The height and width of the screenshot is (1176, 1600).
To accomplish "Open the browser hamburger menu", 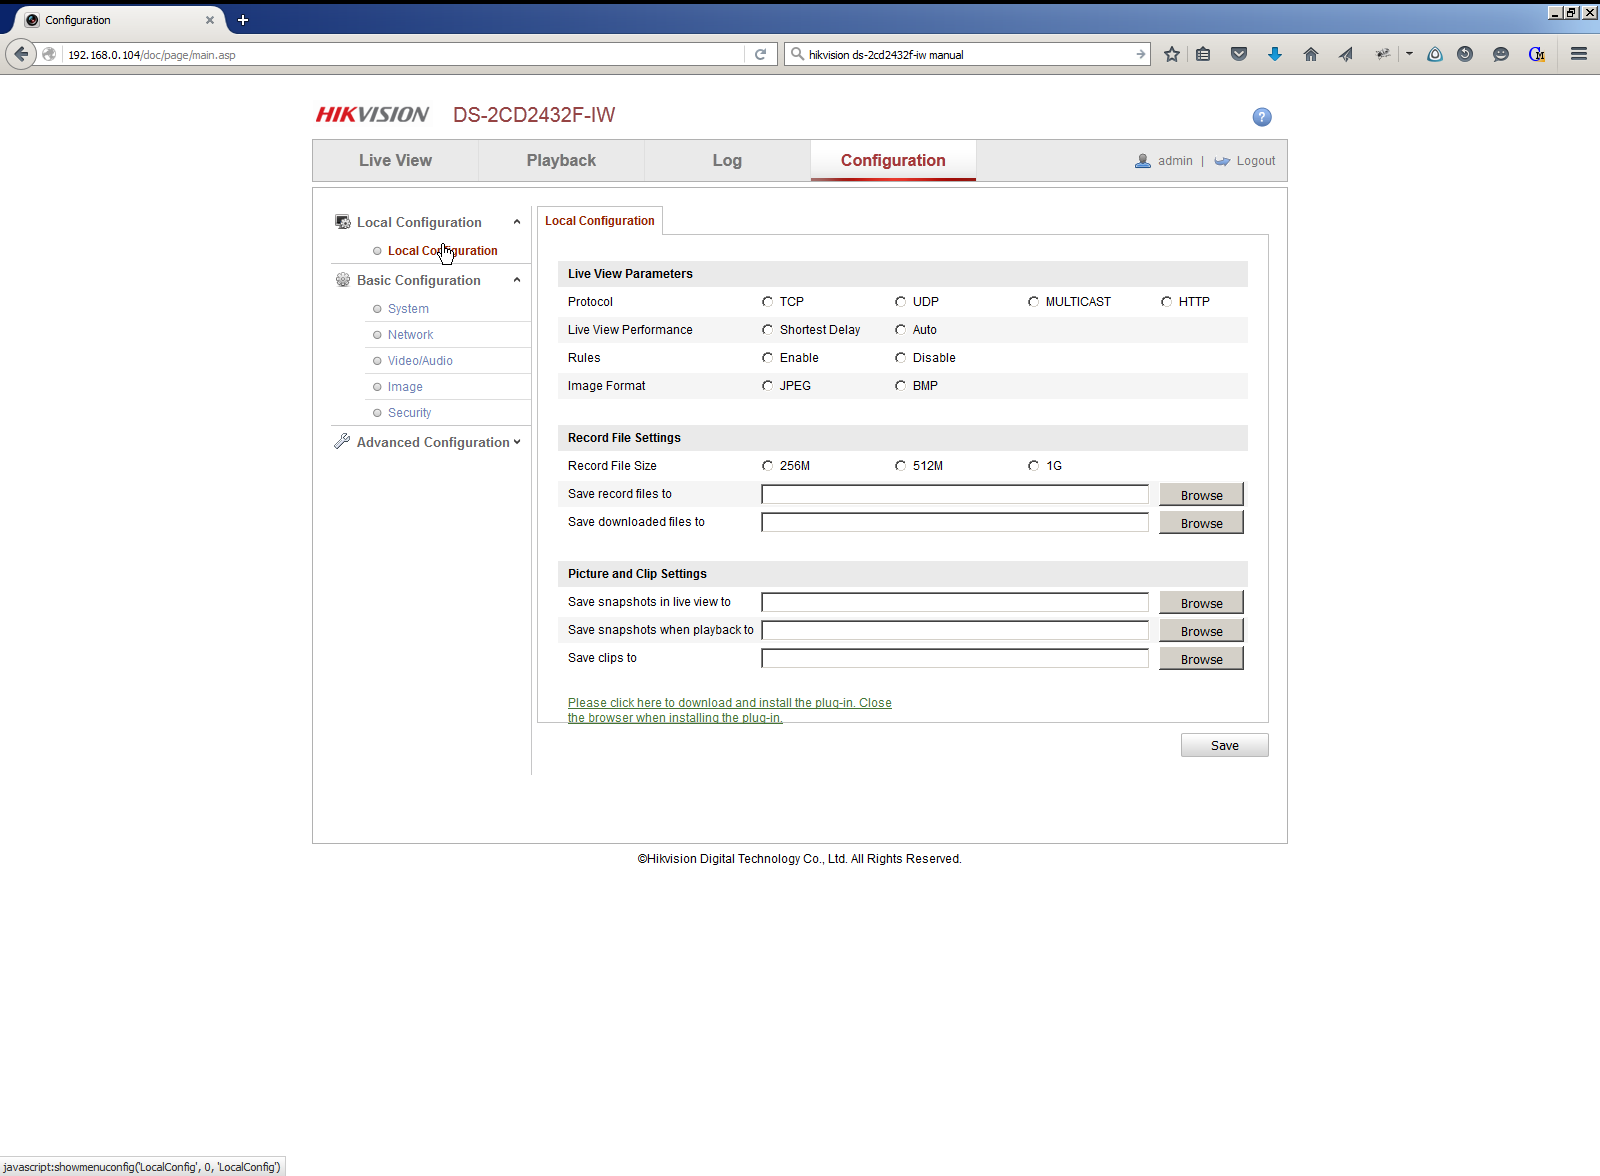I will coord(1579,54).
